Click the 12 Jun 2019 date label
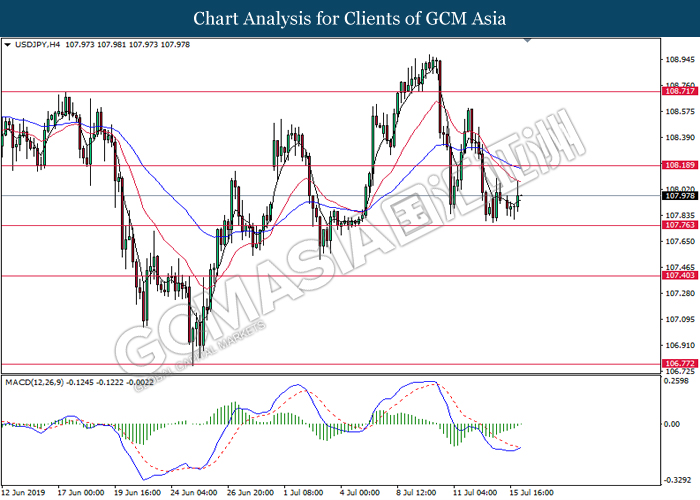This screenshot has height=500, width=700. click(x=23, y=492)
